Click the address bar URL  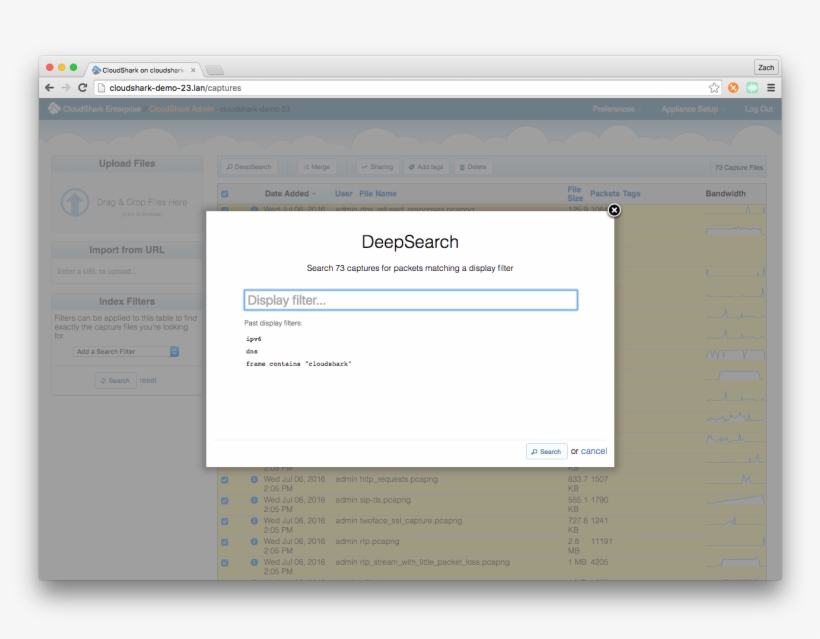pyautogui.click(x=400, y=88)
